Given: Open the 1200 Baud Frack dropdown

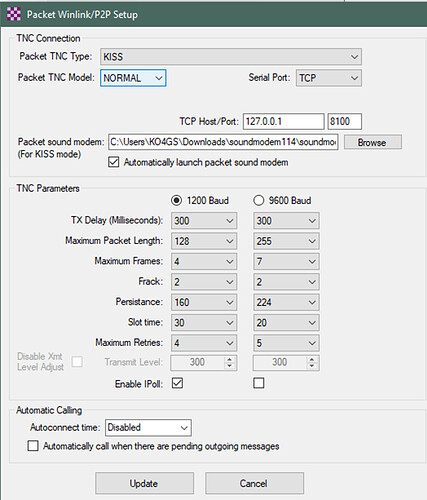Looking at the screenshot, I should pyautogui.click(x=204, y=282).
